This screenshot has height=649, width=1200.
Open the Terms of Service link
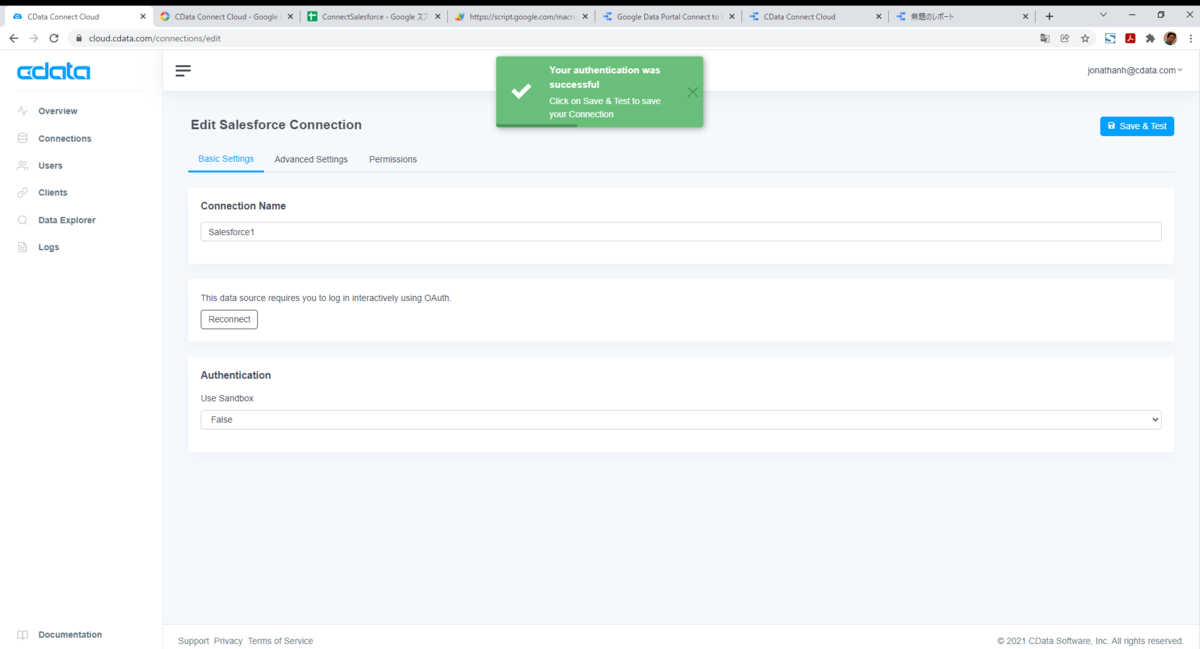[280, 641]
